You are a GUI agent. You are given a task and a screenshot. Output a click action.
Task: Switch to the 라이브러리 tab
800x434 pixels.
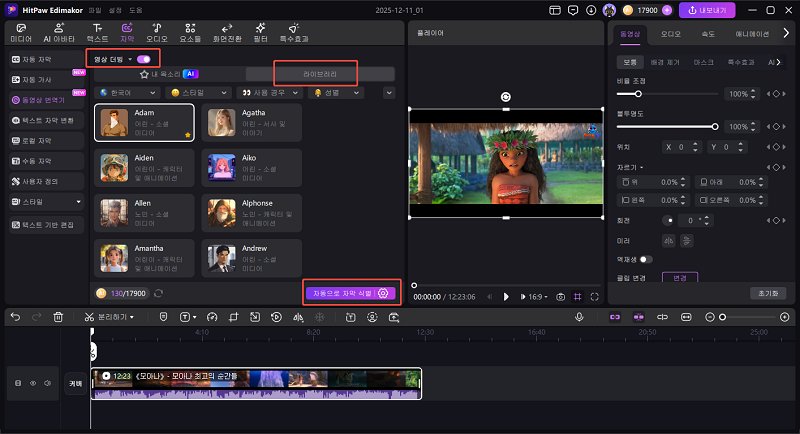point(320,74)
